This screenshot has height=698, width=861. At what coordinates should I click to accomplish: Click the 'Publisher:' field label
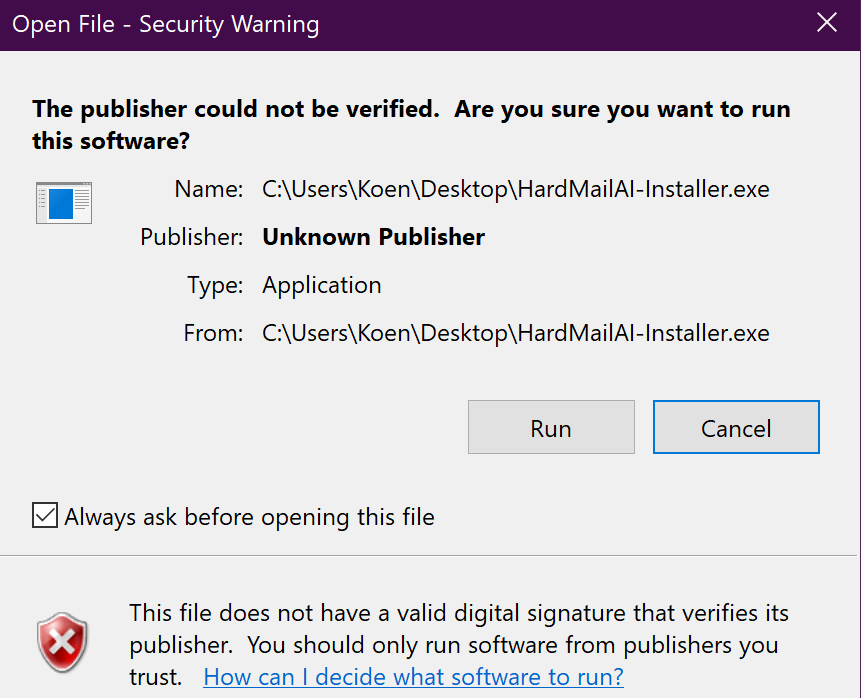[192, 237]
